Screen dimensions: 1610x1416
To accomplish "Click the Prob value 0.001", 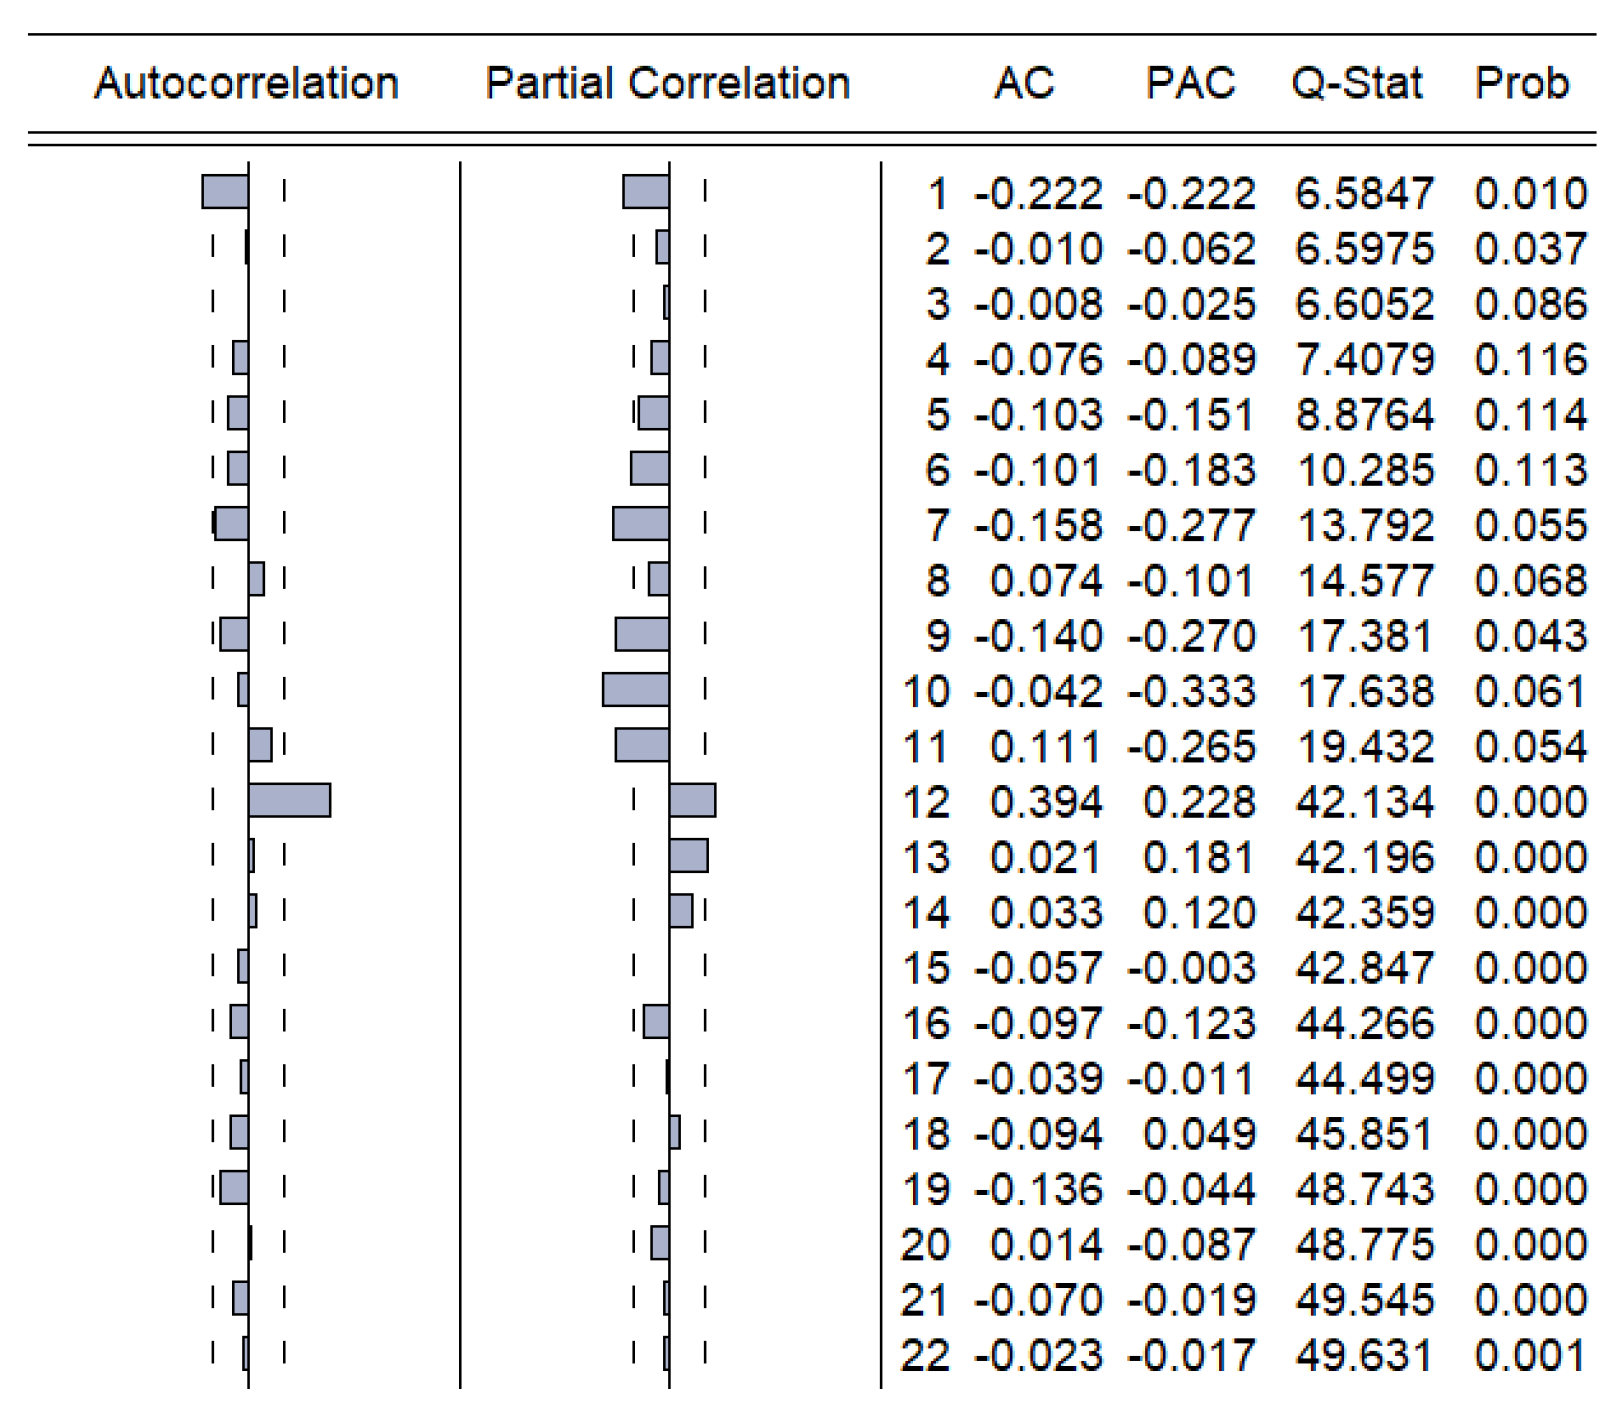I will click(1530, 1356).
